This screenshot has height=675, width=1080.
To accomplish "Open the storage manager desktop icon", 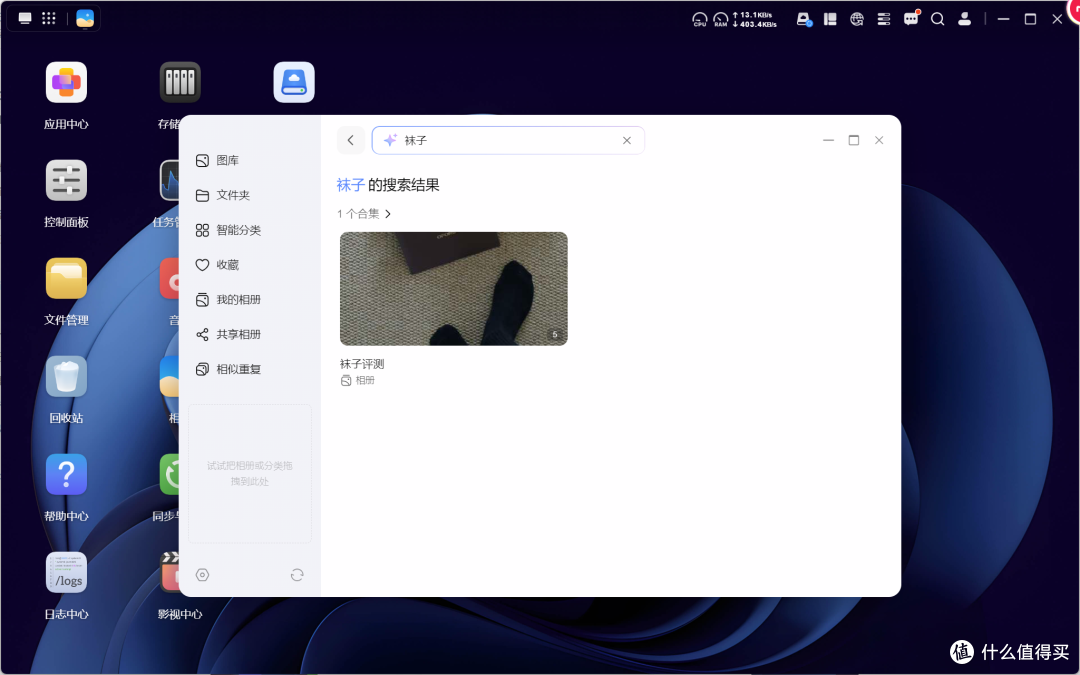I will [180, 83].
